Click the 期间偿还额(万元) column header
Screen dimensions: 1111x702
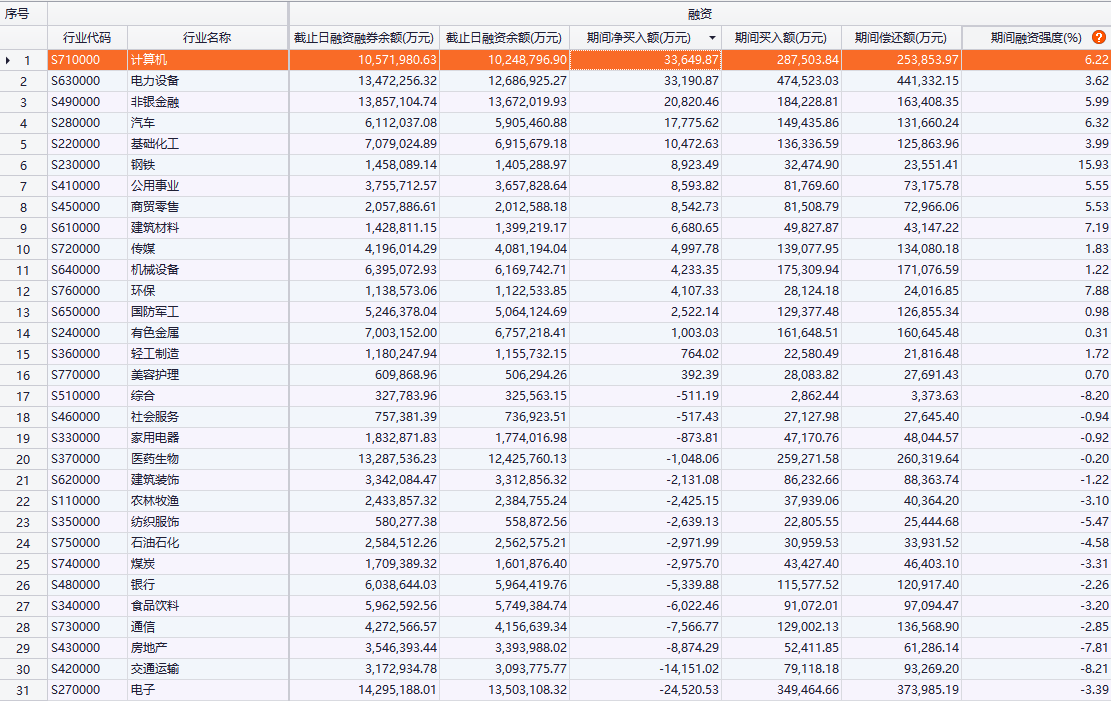point(900,38)
